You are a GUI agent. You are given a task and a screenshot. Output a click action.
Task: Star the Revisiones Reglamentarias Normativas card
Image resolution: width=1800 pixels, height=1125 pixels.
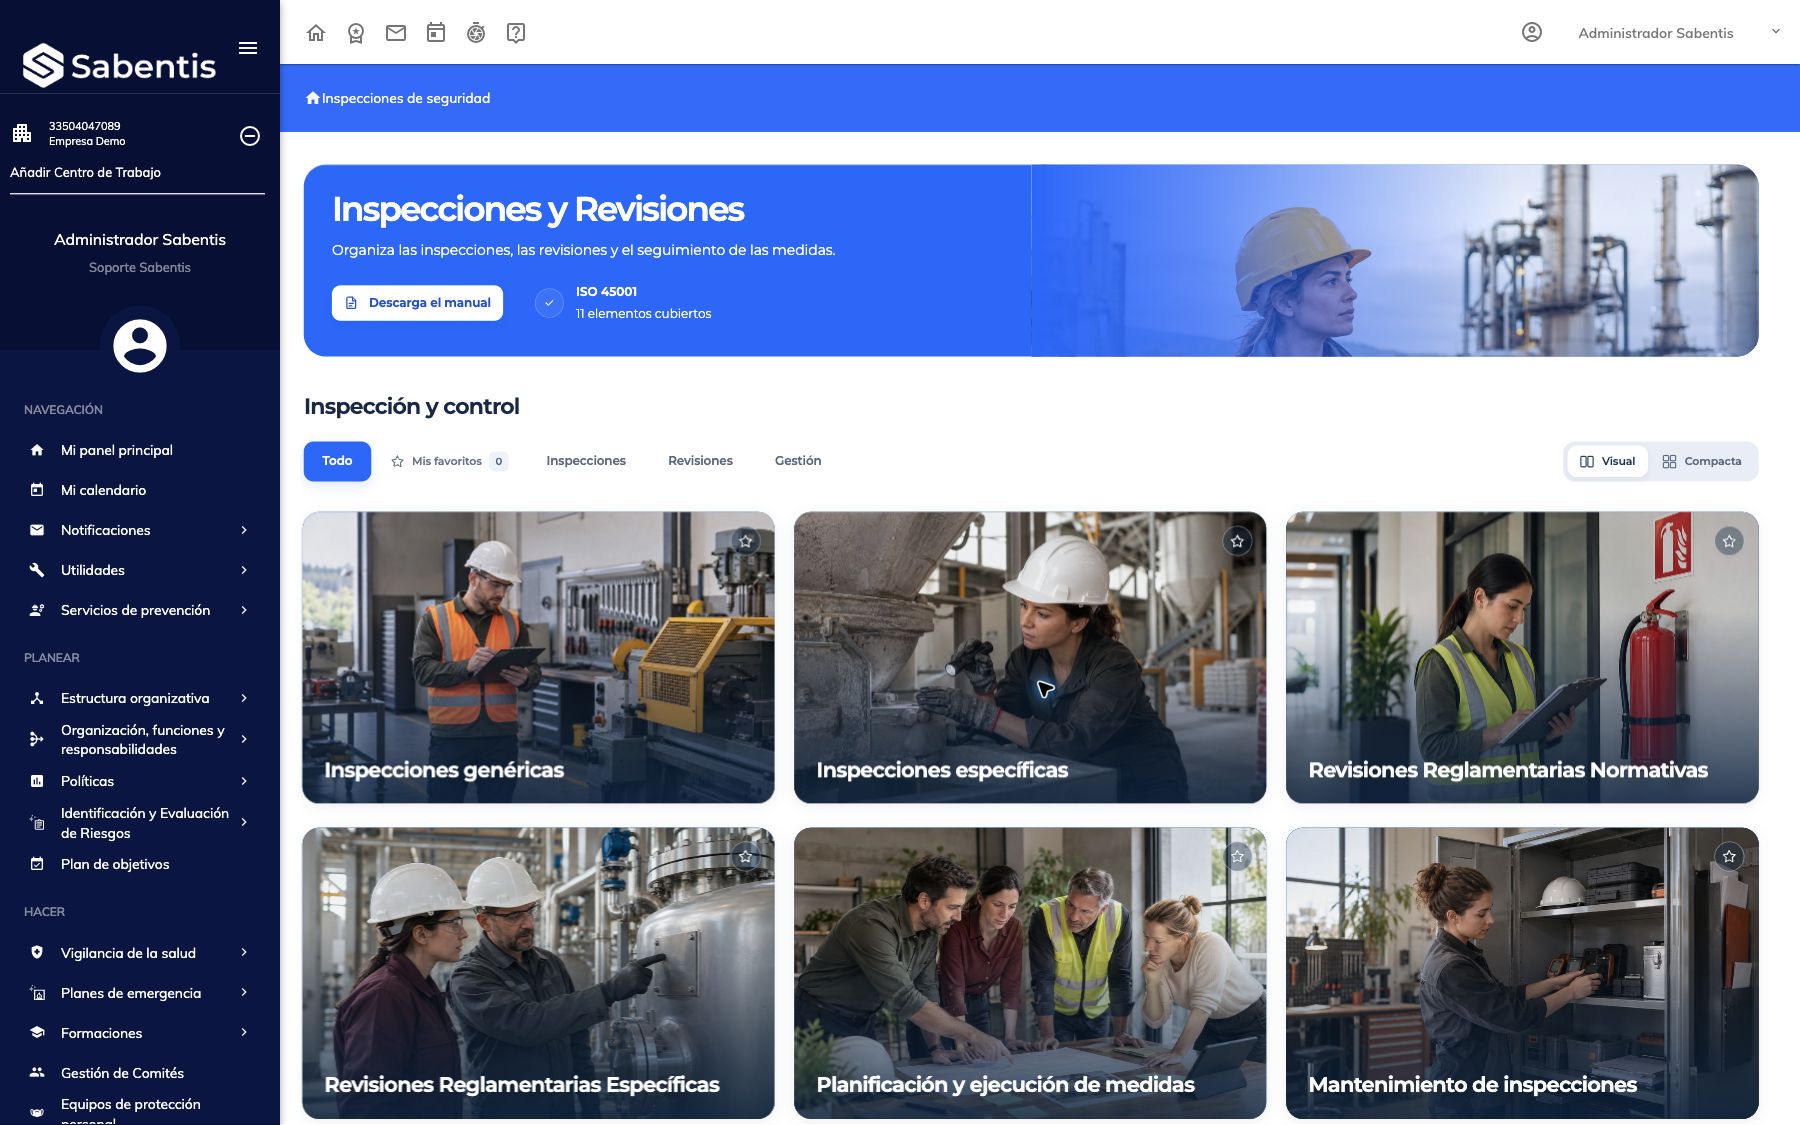pos(1730,541)
